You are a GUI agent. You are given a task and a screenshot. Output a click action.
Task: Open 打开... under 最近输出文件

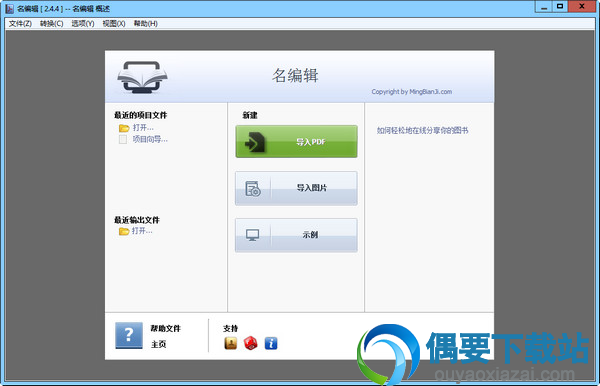(x=142, y=231)
